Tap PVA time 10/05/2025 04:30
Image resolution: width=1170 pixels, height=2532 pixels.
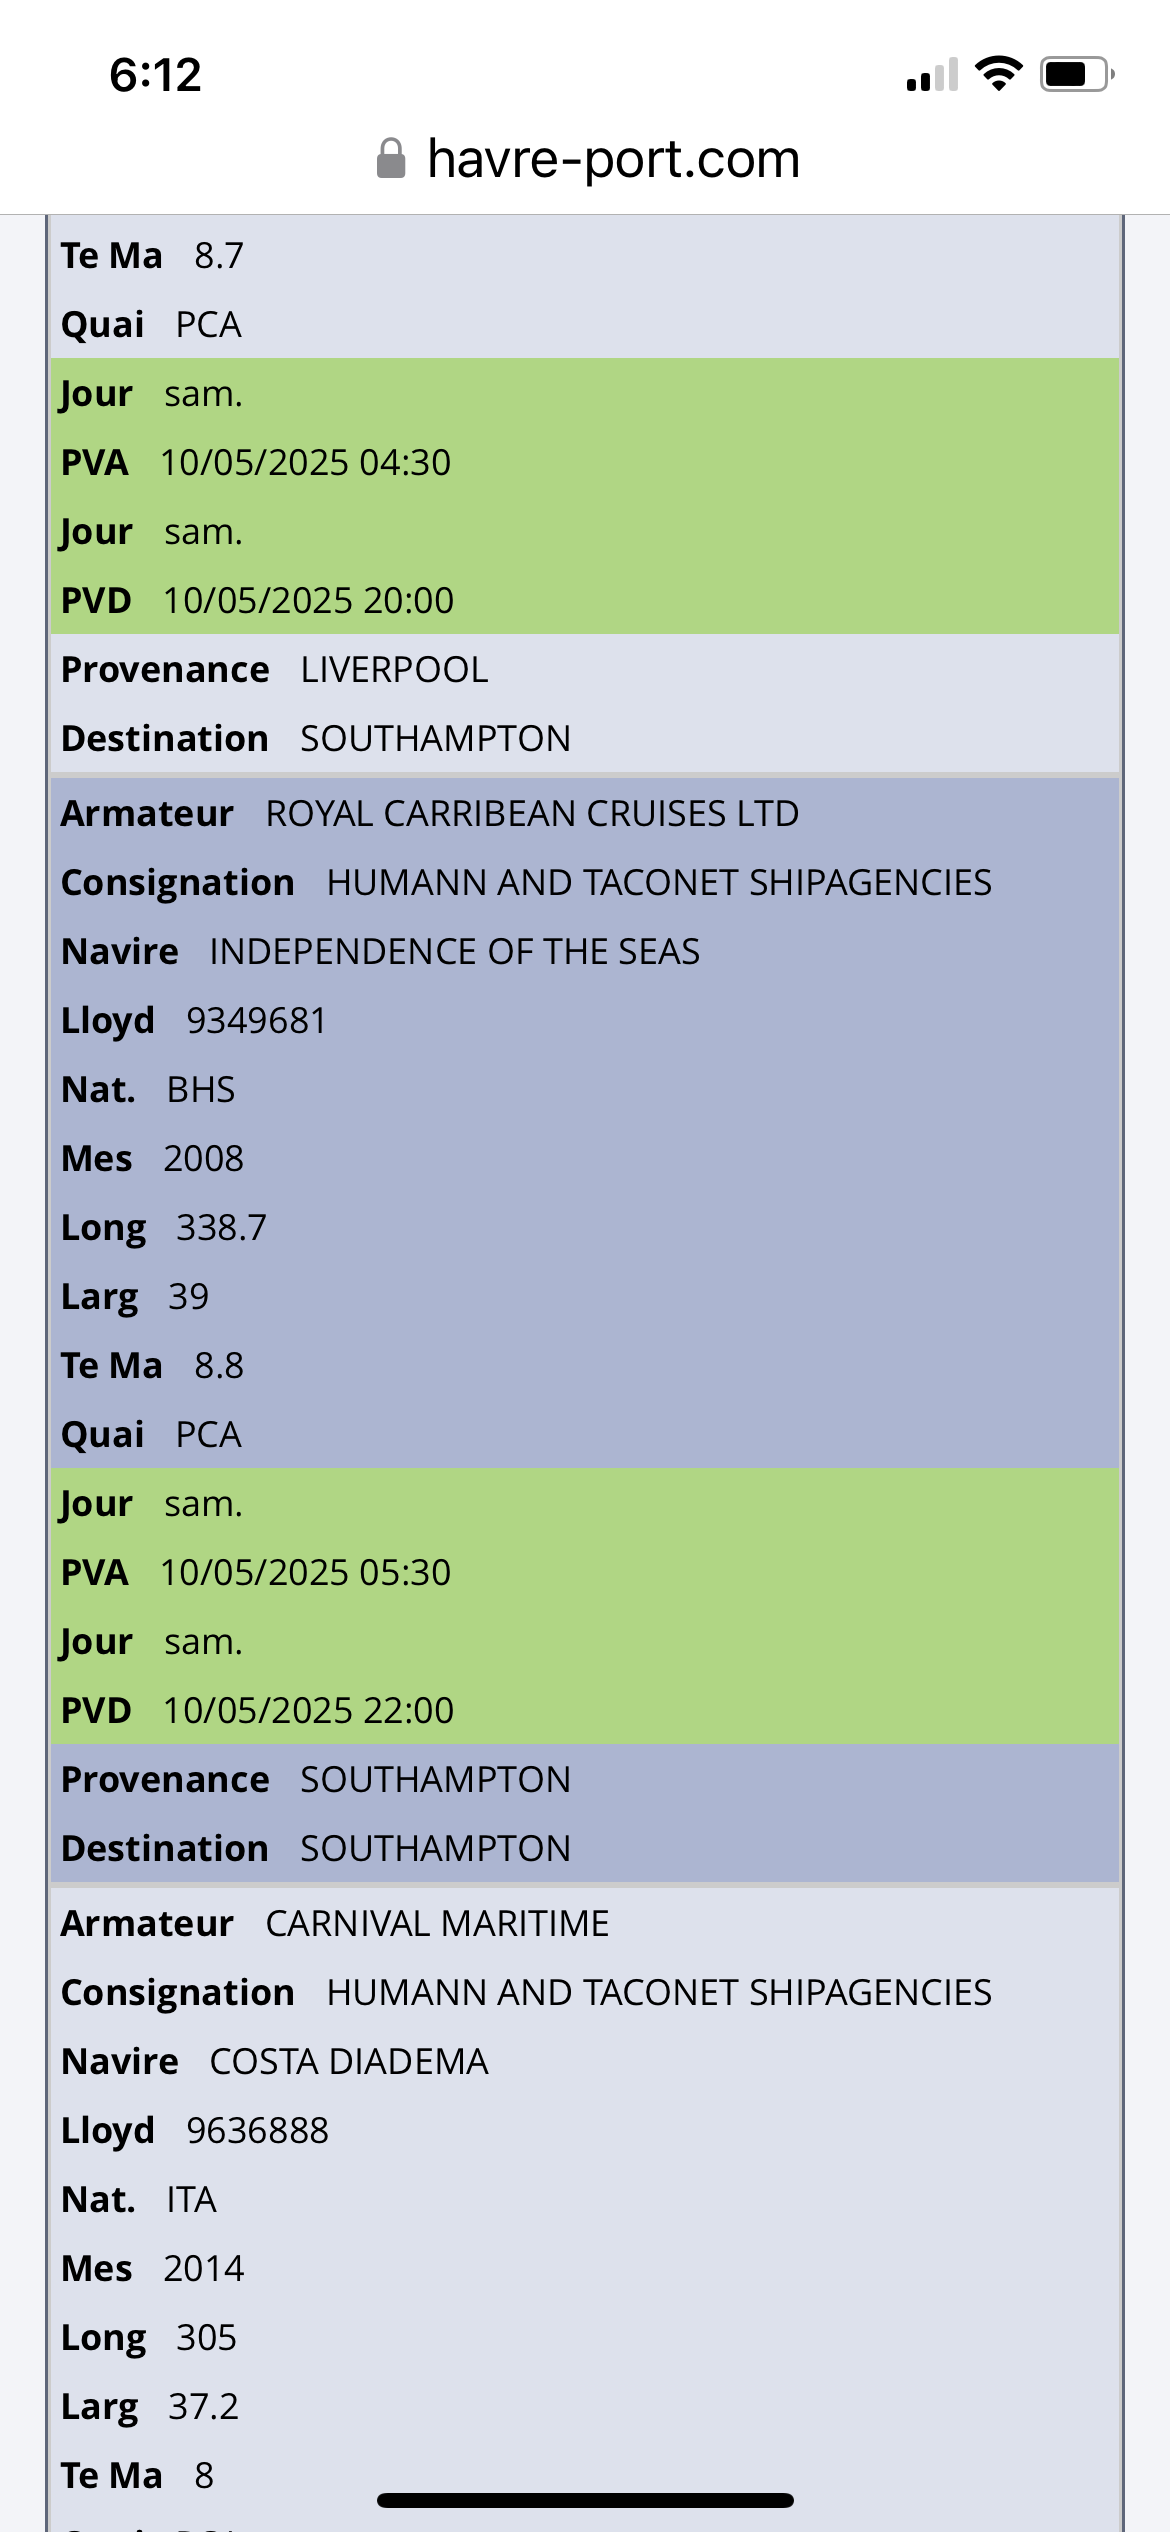[306, 462]
